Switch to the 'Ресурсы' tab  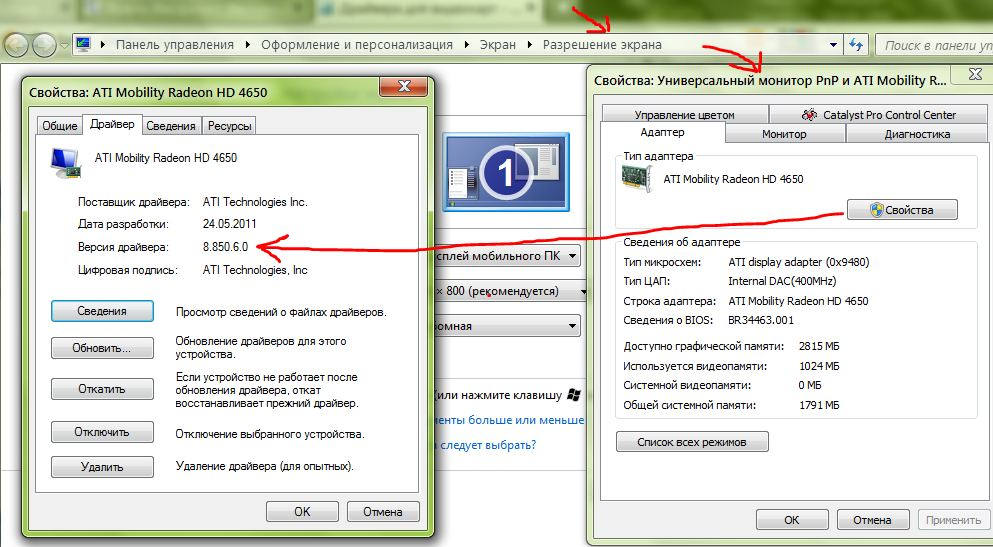[x=229, y=126]
